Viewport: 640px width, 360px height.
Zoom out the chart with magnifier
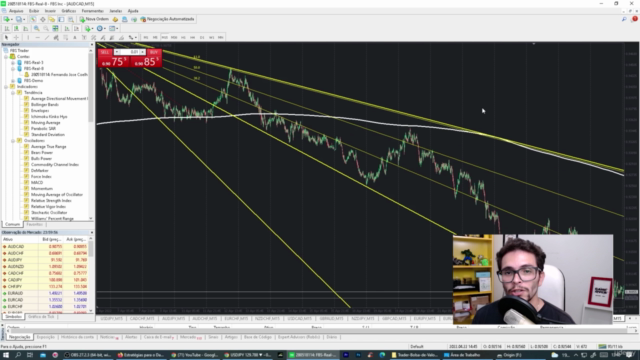(x=46, y=29)
